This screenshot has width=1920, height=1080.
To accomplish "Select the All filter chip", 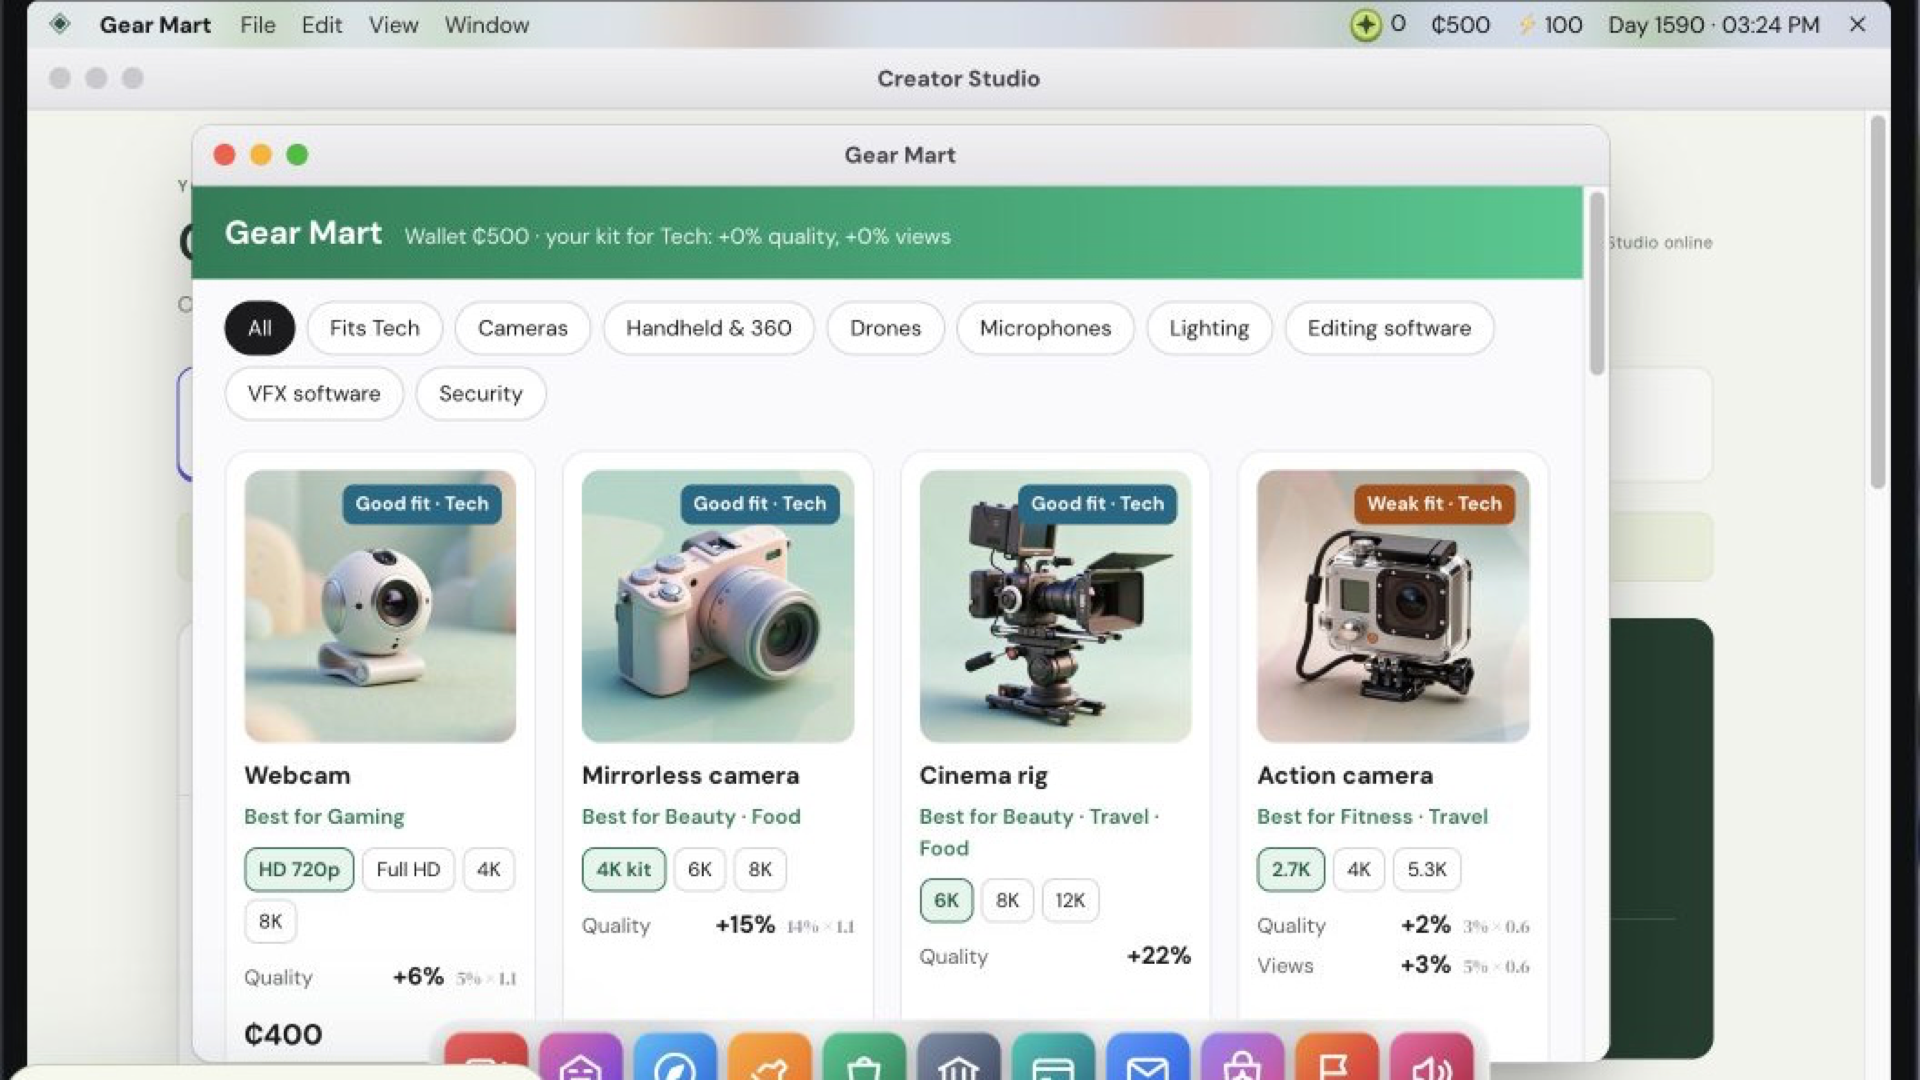I will coord(259,328).
